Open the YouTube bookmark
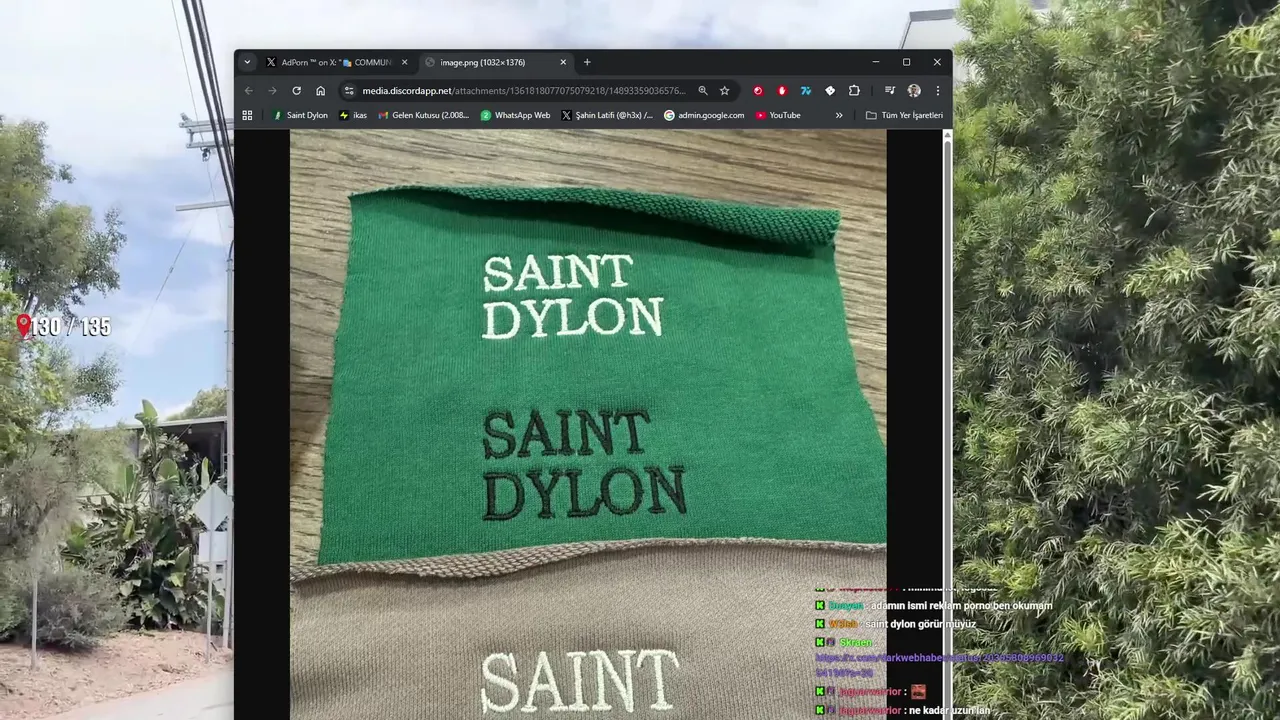The width and height of the screenshot is (1280, 720). [x=778, y=115]
